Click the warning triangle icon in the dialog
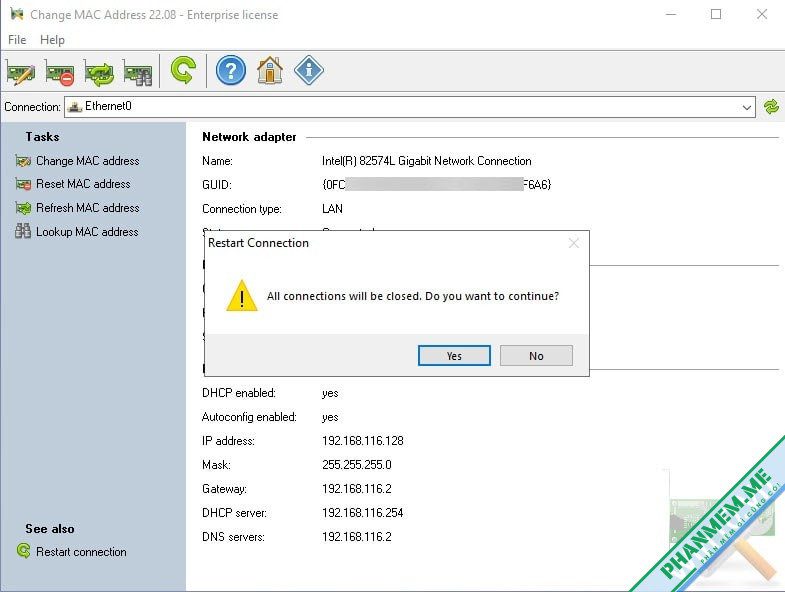Image resolution: width=785 pixels, height=592 pixels. point(242,295)
